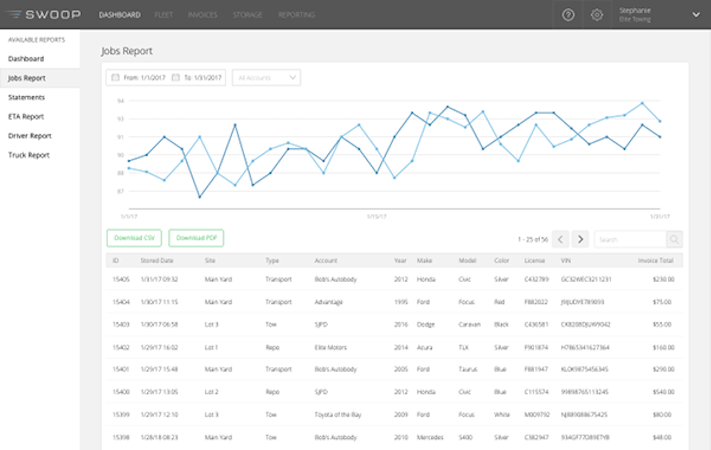
Task: Sort by the Type column header
Action: pos(272,261)
